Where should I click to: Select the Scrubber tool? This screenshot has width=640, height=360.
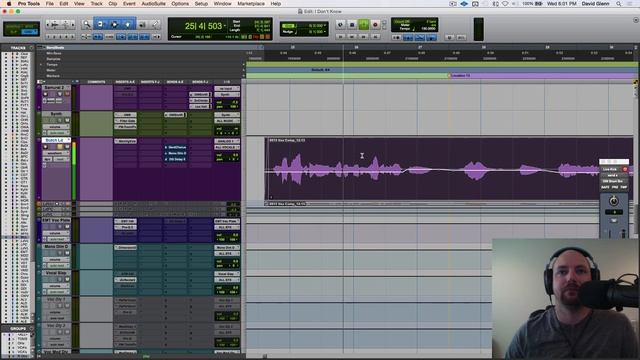142,24
